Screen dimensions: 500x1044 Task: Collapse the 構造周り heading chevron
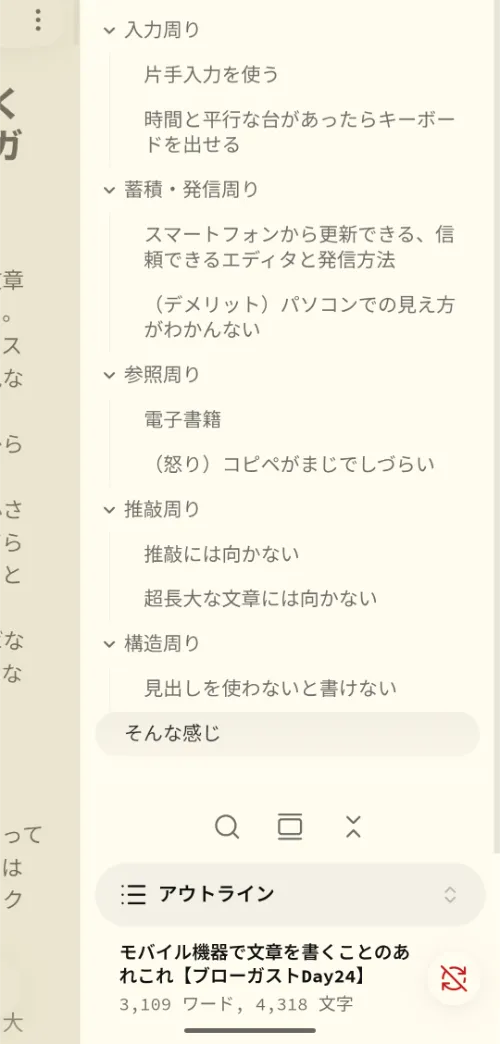[x=109, y=644]
